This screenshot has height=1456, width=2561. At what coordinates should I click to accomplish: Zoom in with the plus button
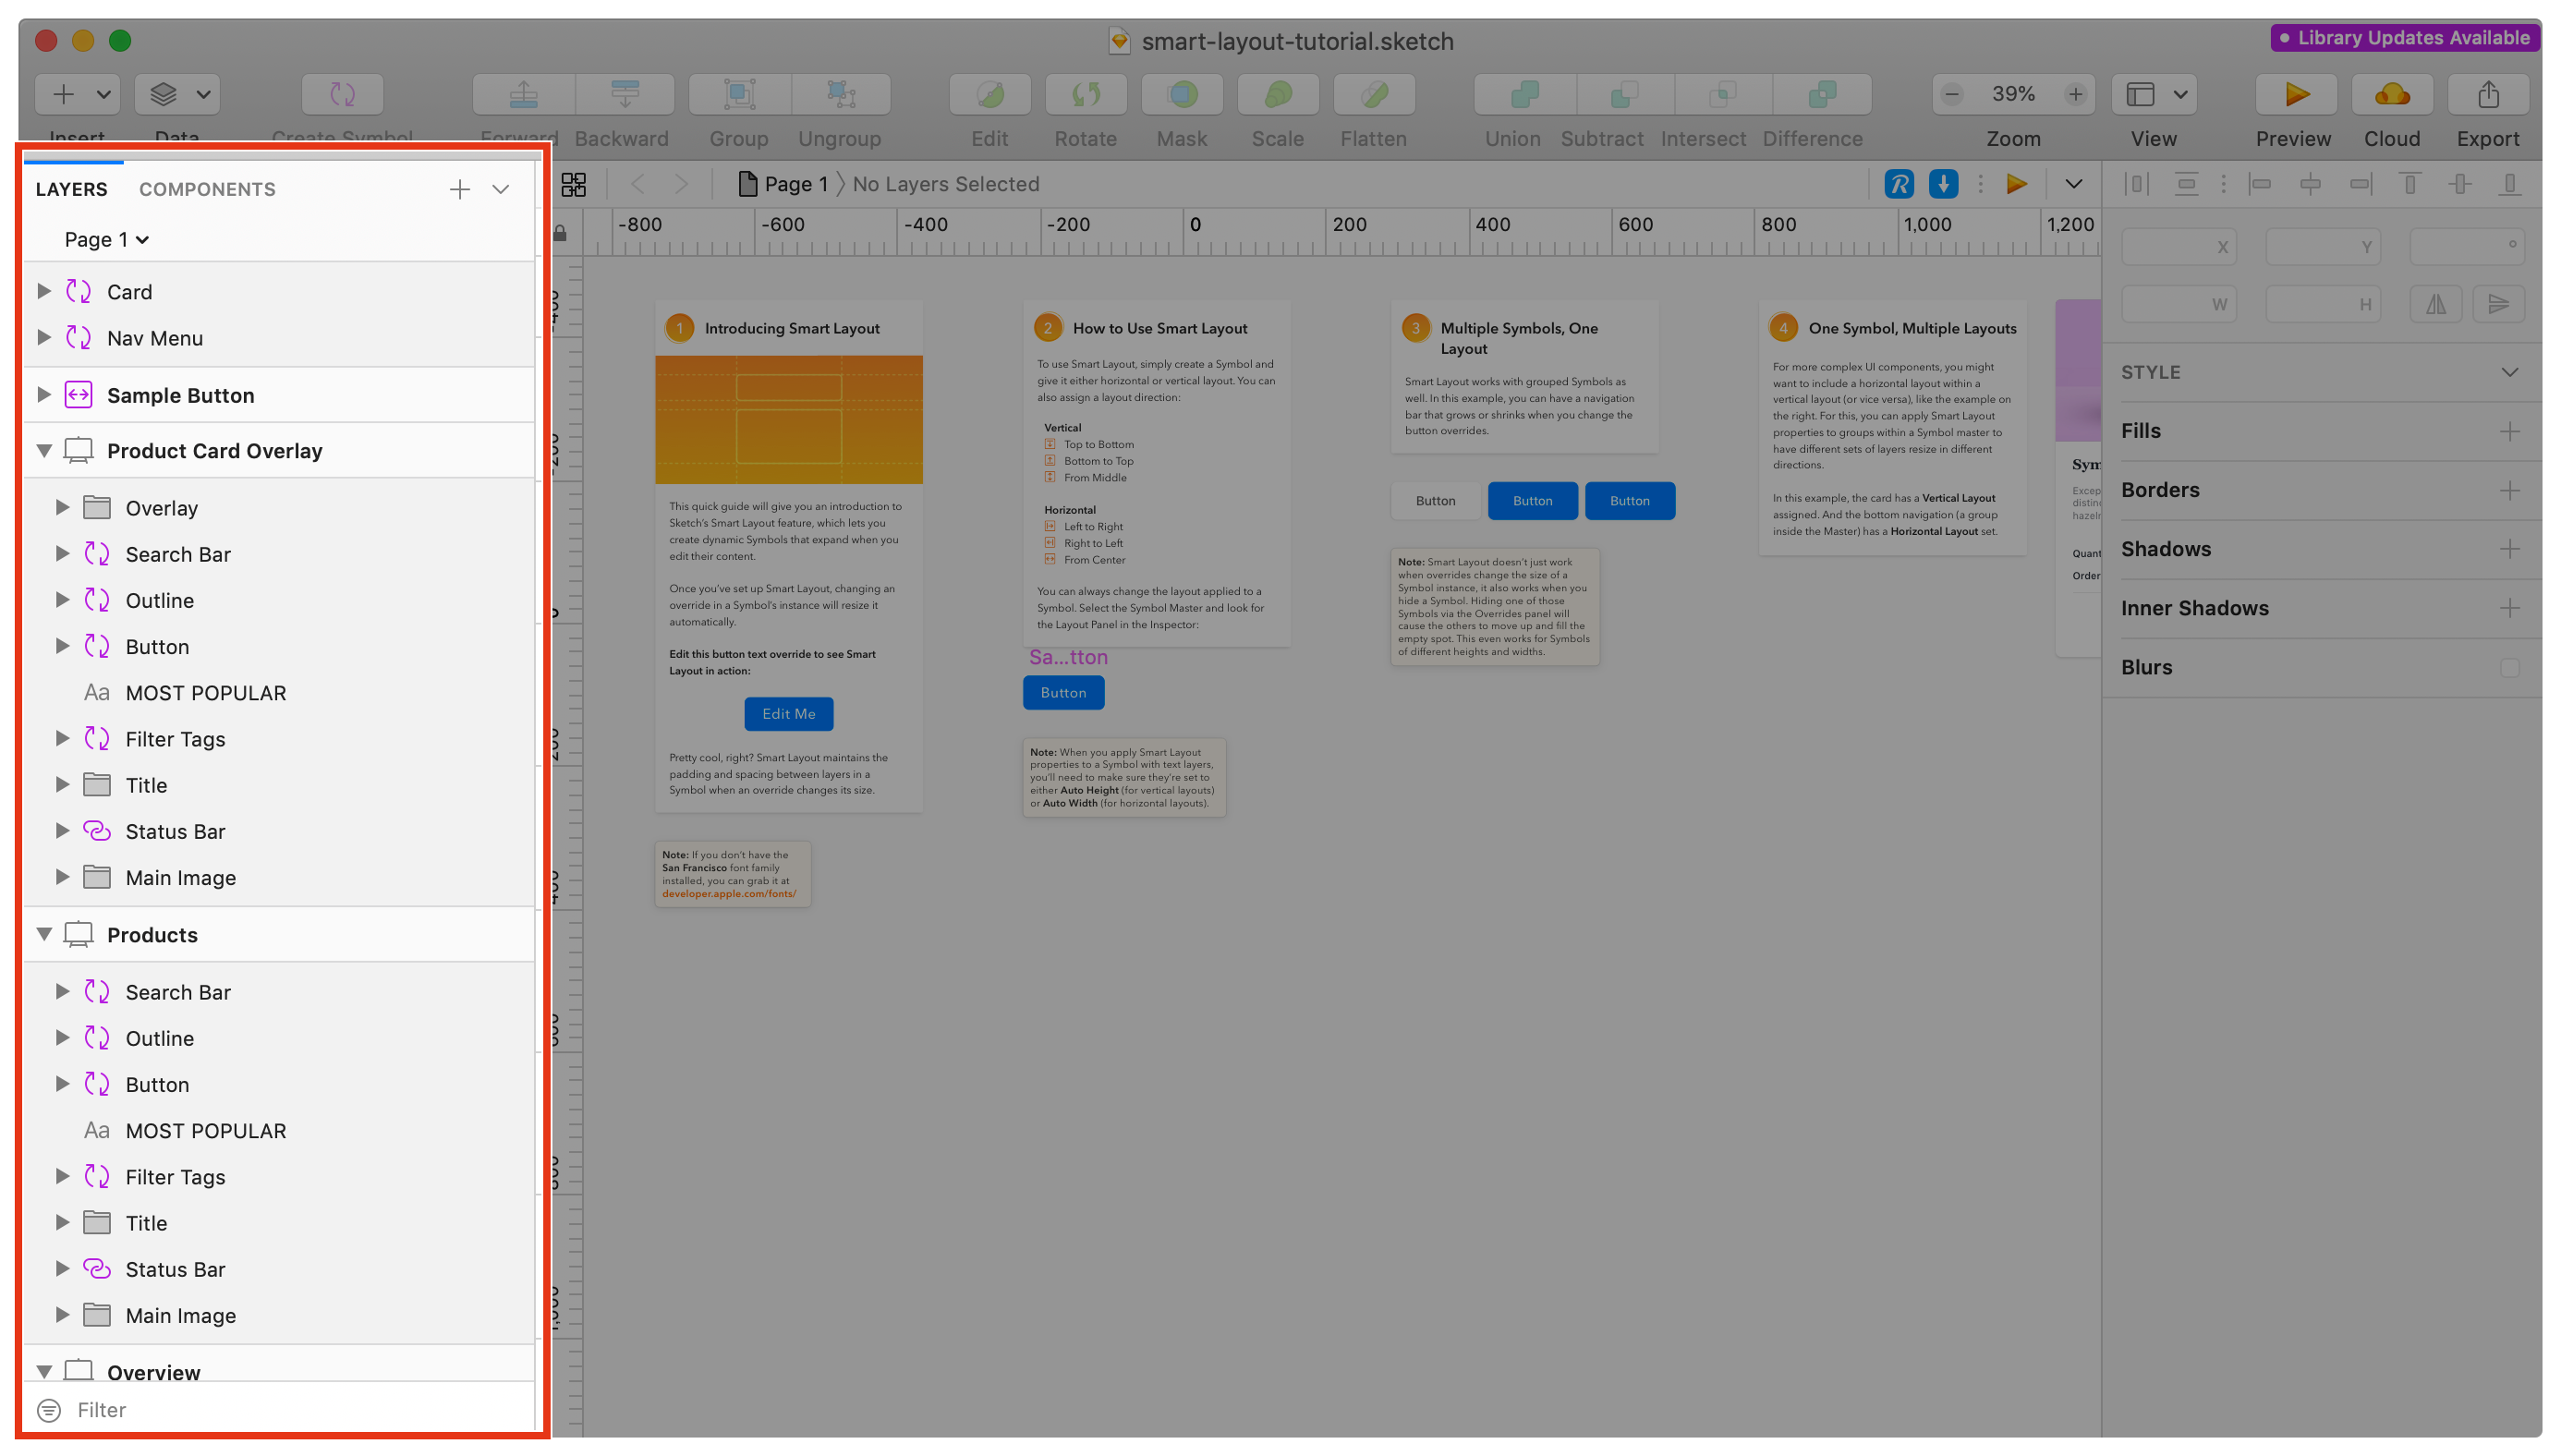(x=2075, y=94)
